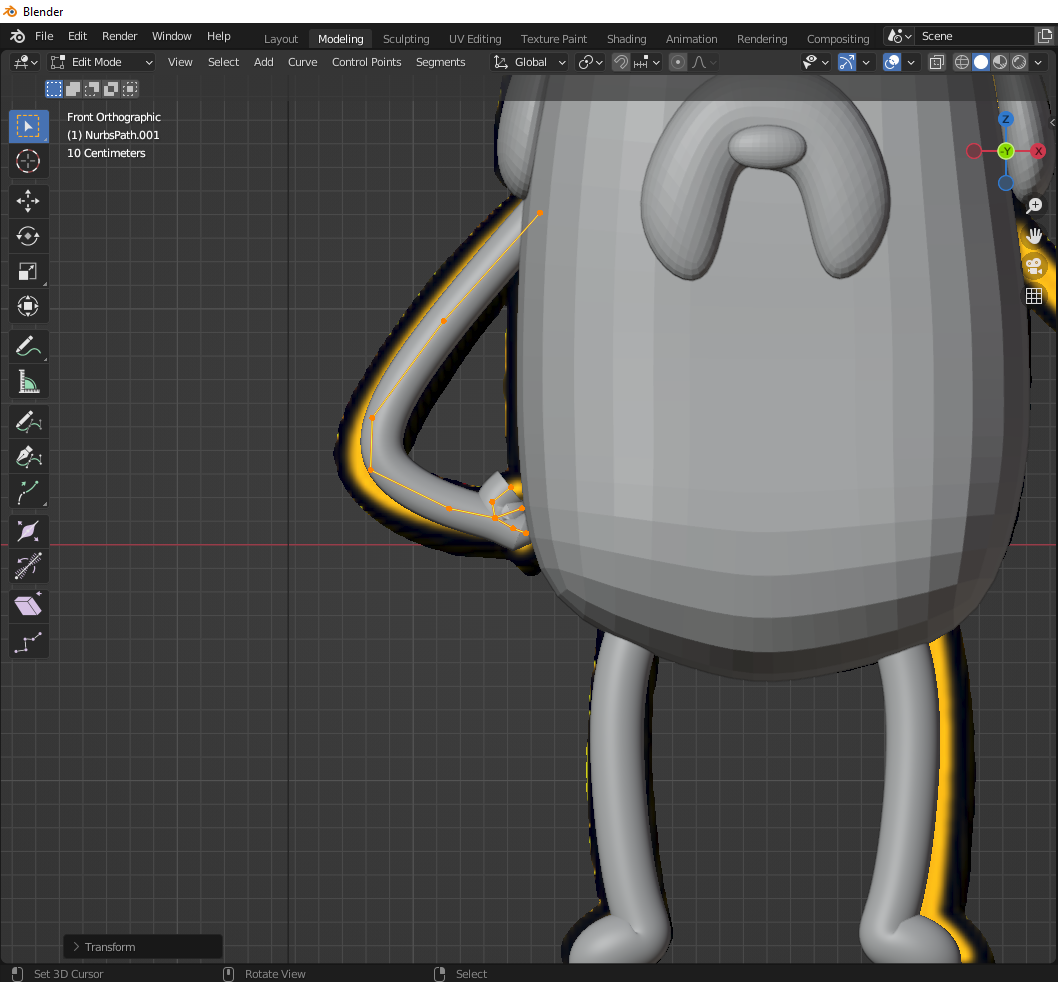Open the overlays options dropdown arrow
This screenshot has width=1058, height=982.
click(912, 63)
